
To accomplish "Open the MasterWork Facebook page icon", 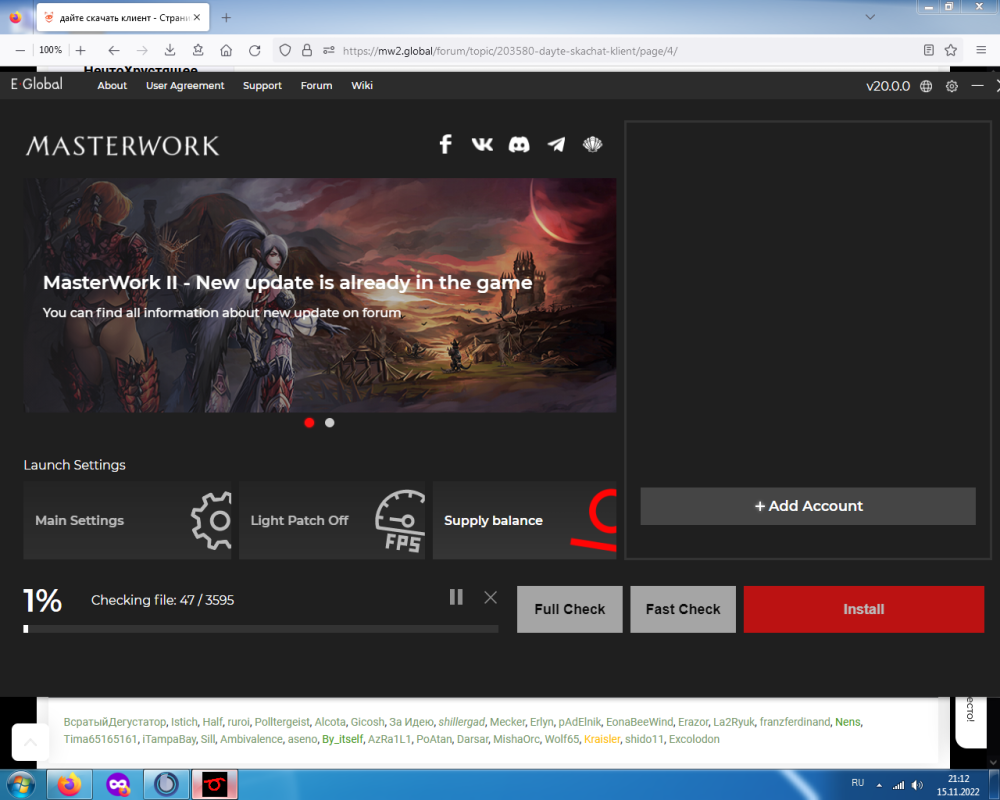I will (x=446, y=144).
